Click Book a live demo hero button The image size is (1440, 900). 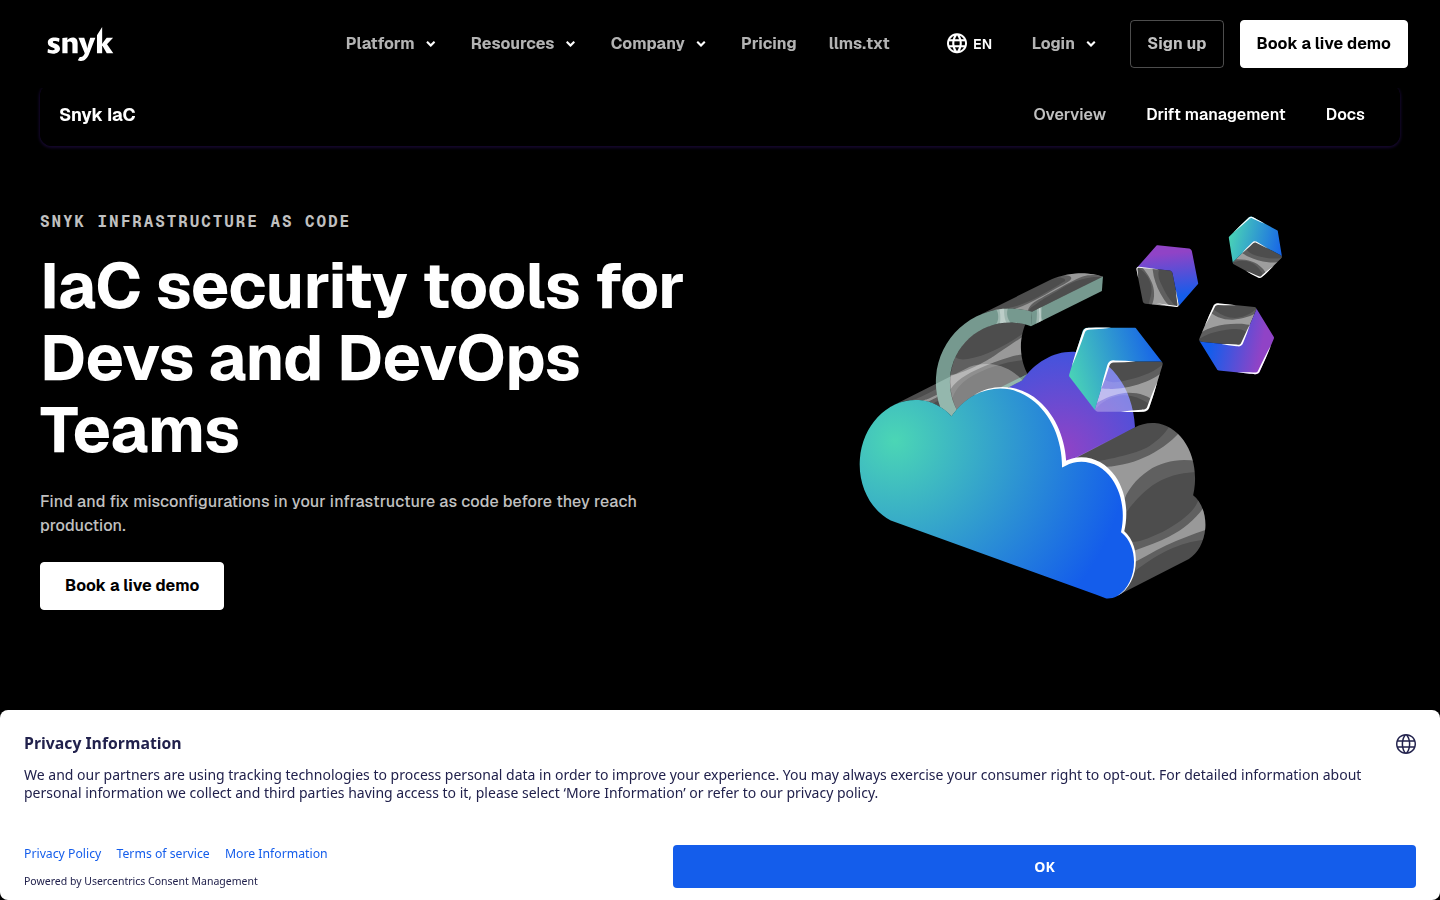tap(132, 586)
